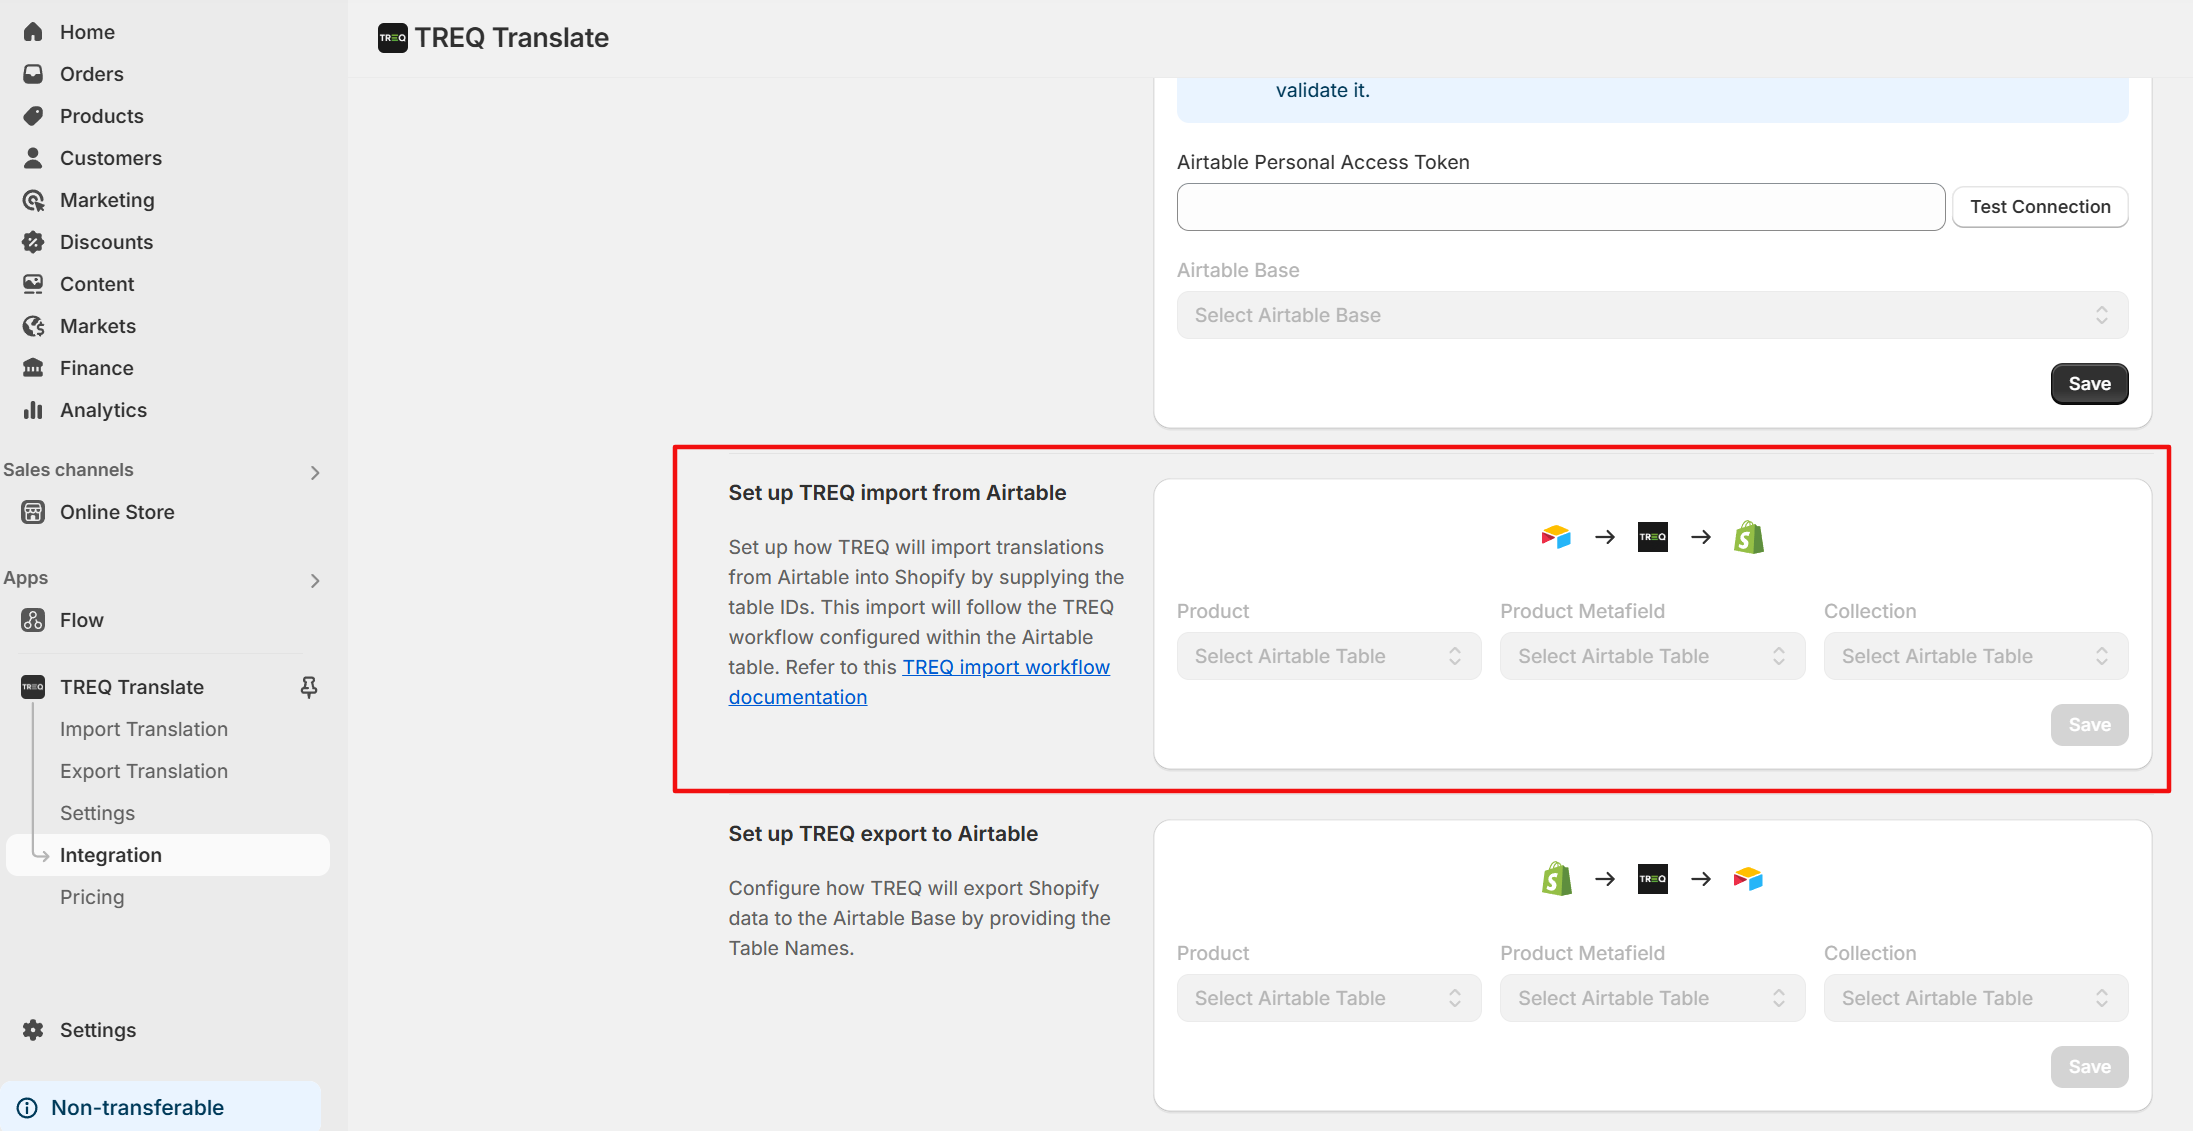Click Airtable logo in export flow diagram

1748,879
